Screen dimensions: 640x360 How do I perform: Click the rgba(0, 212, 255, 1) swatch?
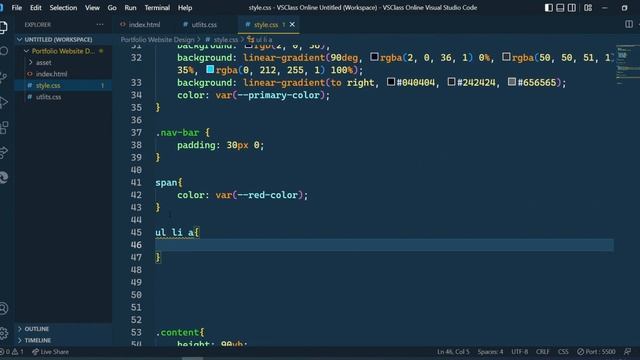point(210,69)
